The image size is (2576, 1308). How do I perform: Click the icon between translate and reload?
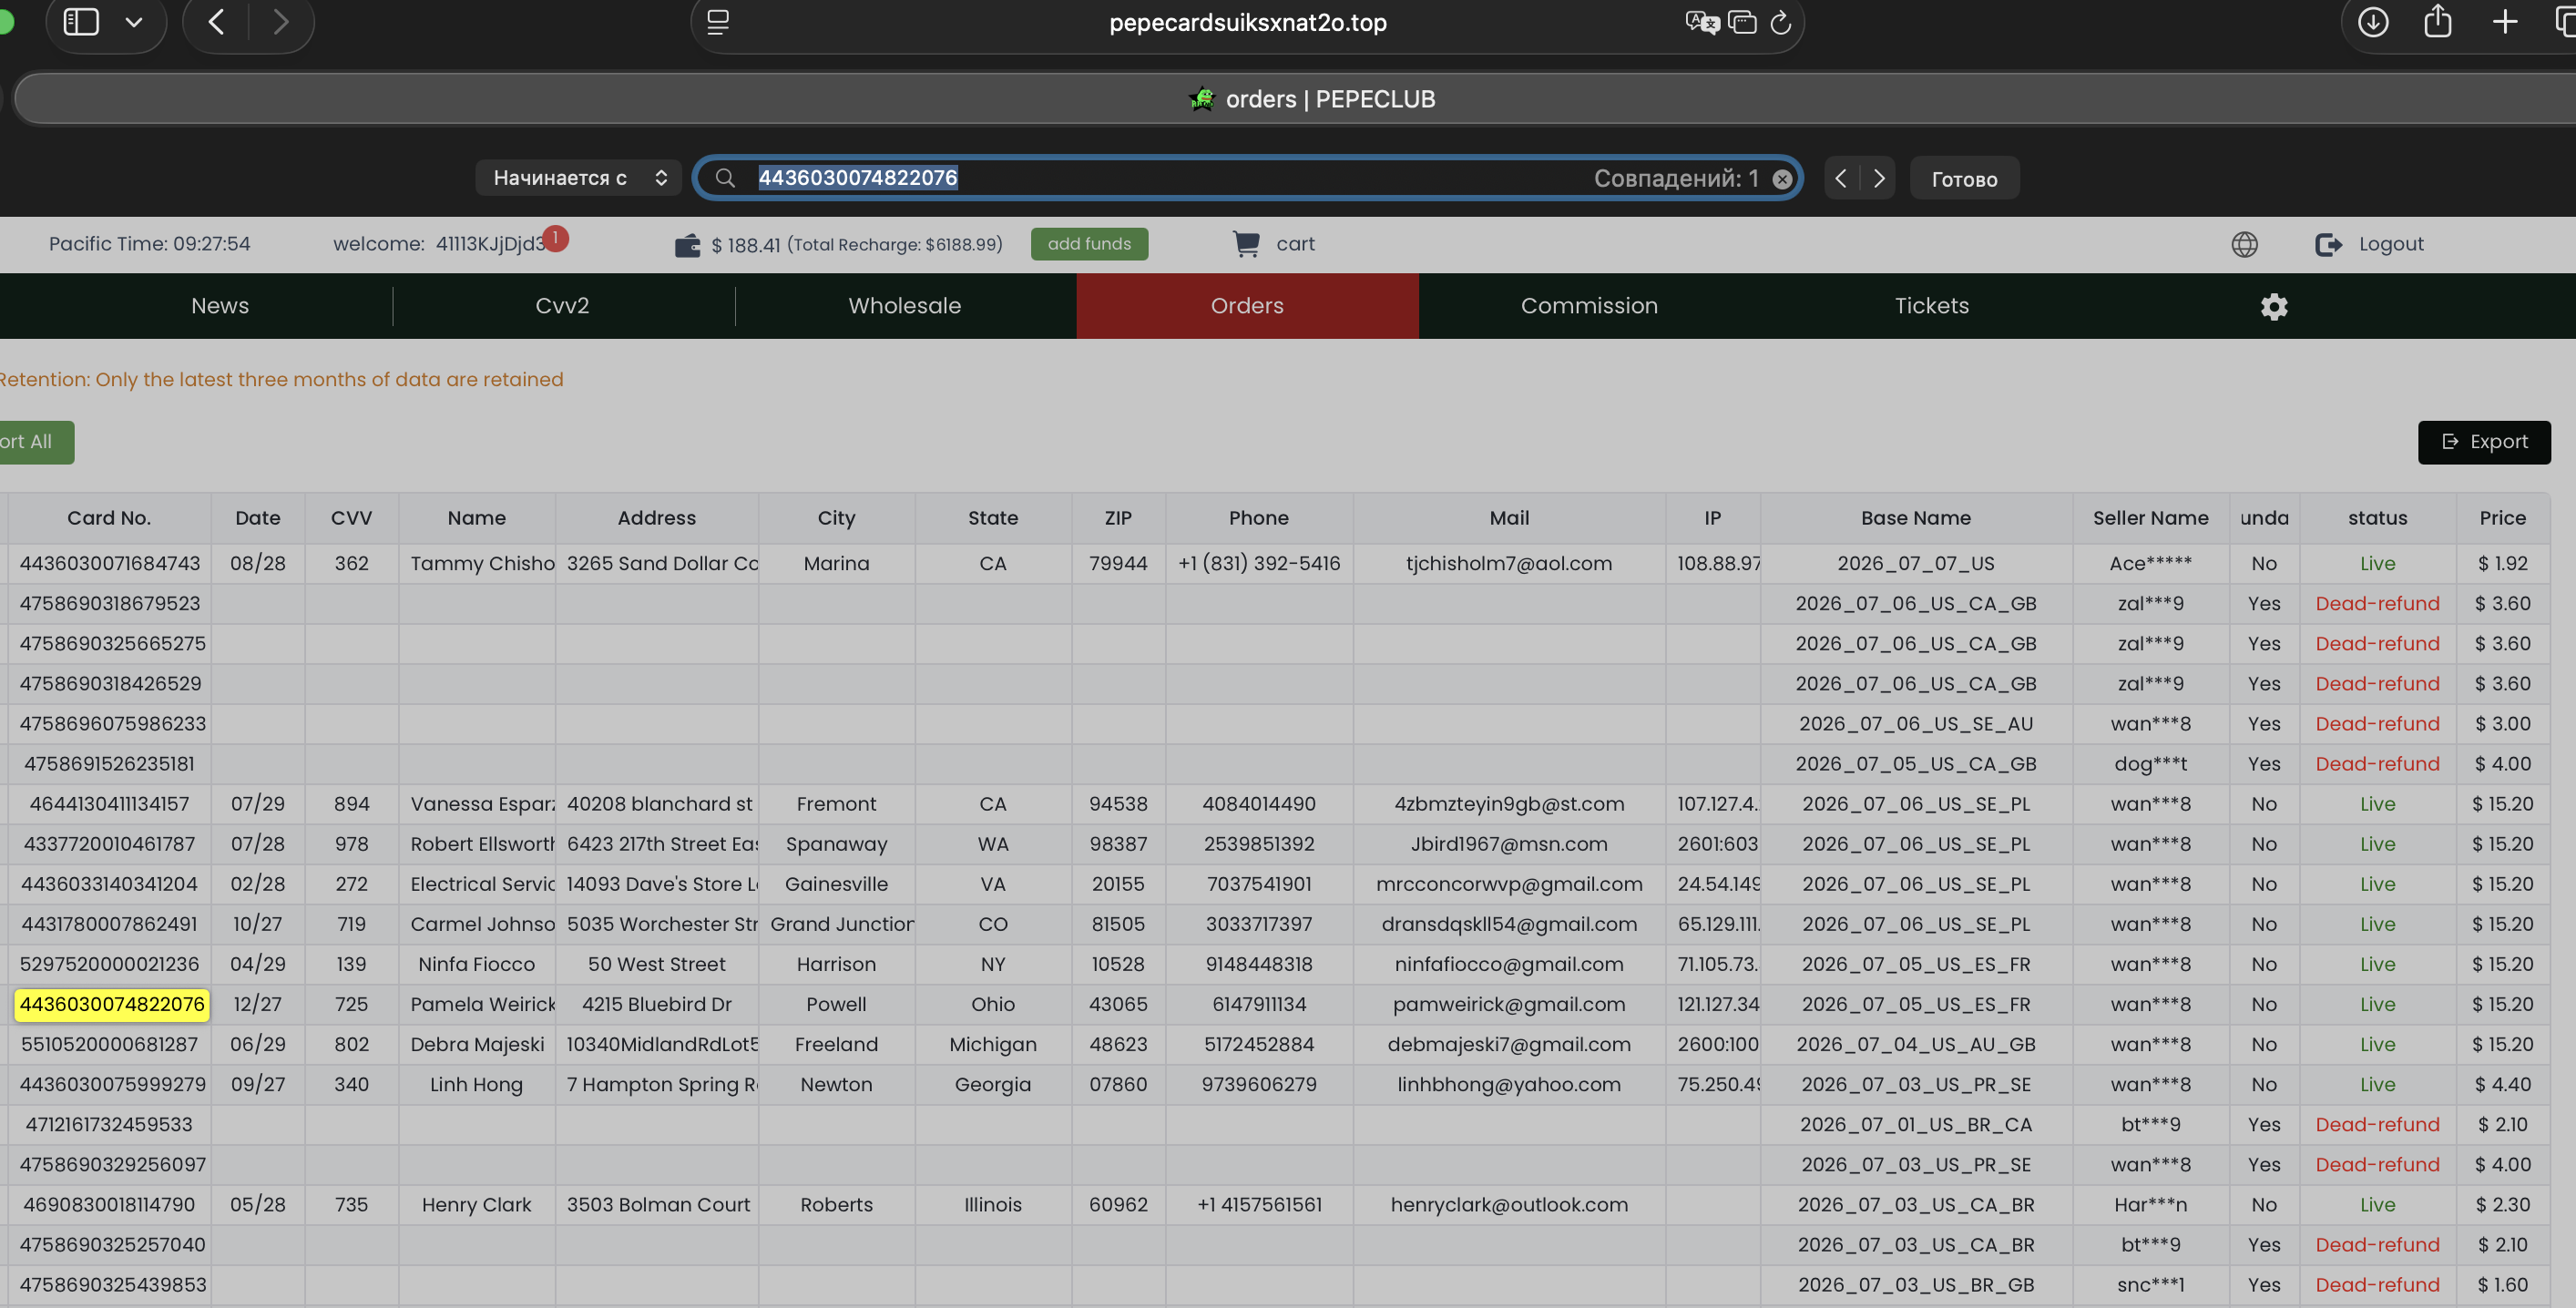[1742, 22]
